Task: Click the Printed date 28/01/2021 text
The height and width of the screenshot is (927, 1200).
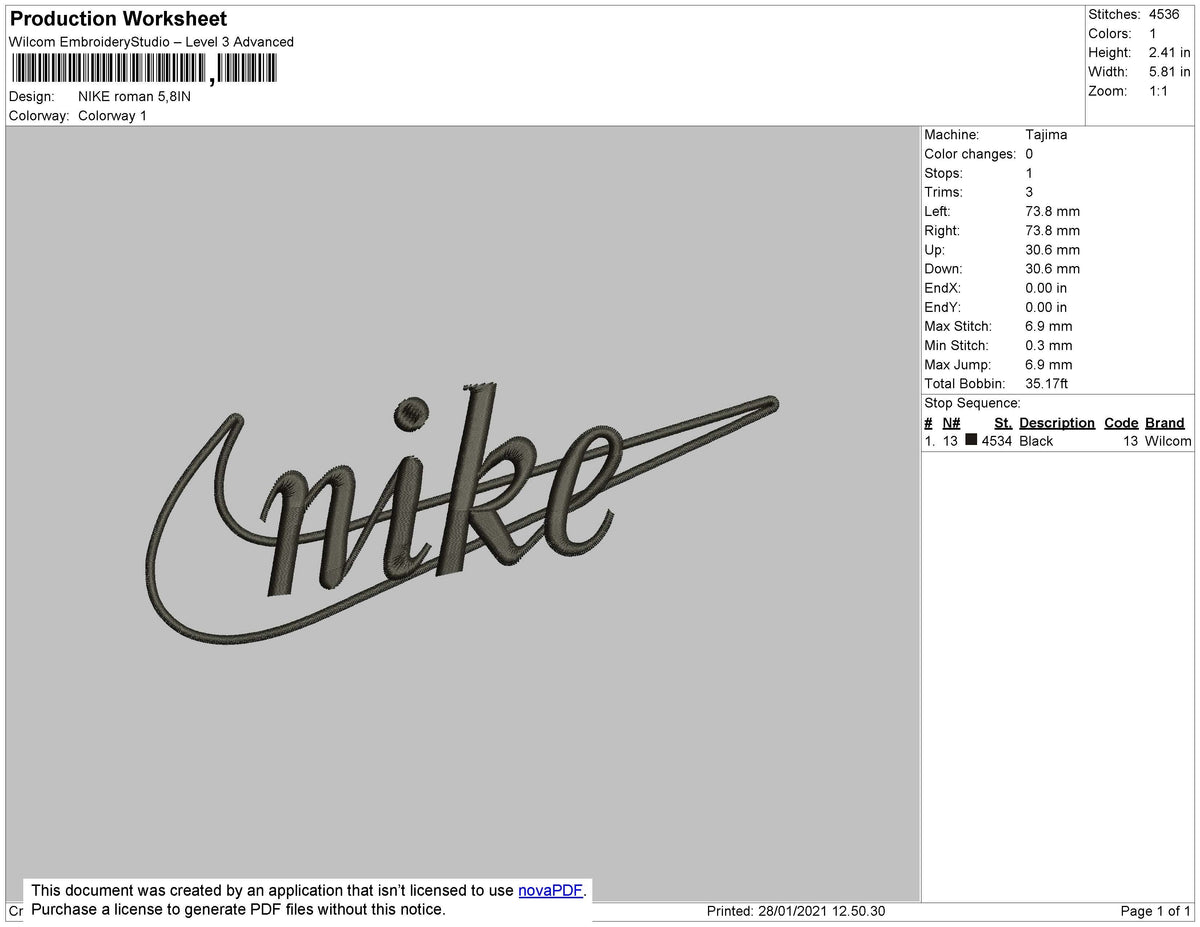Action: tap(792, 911)
